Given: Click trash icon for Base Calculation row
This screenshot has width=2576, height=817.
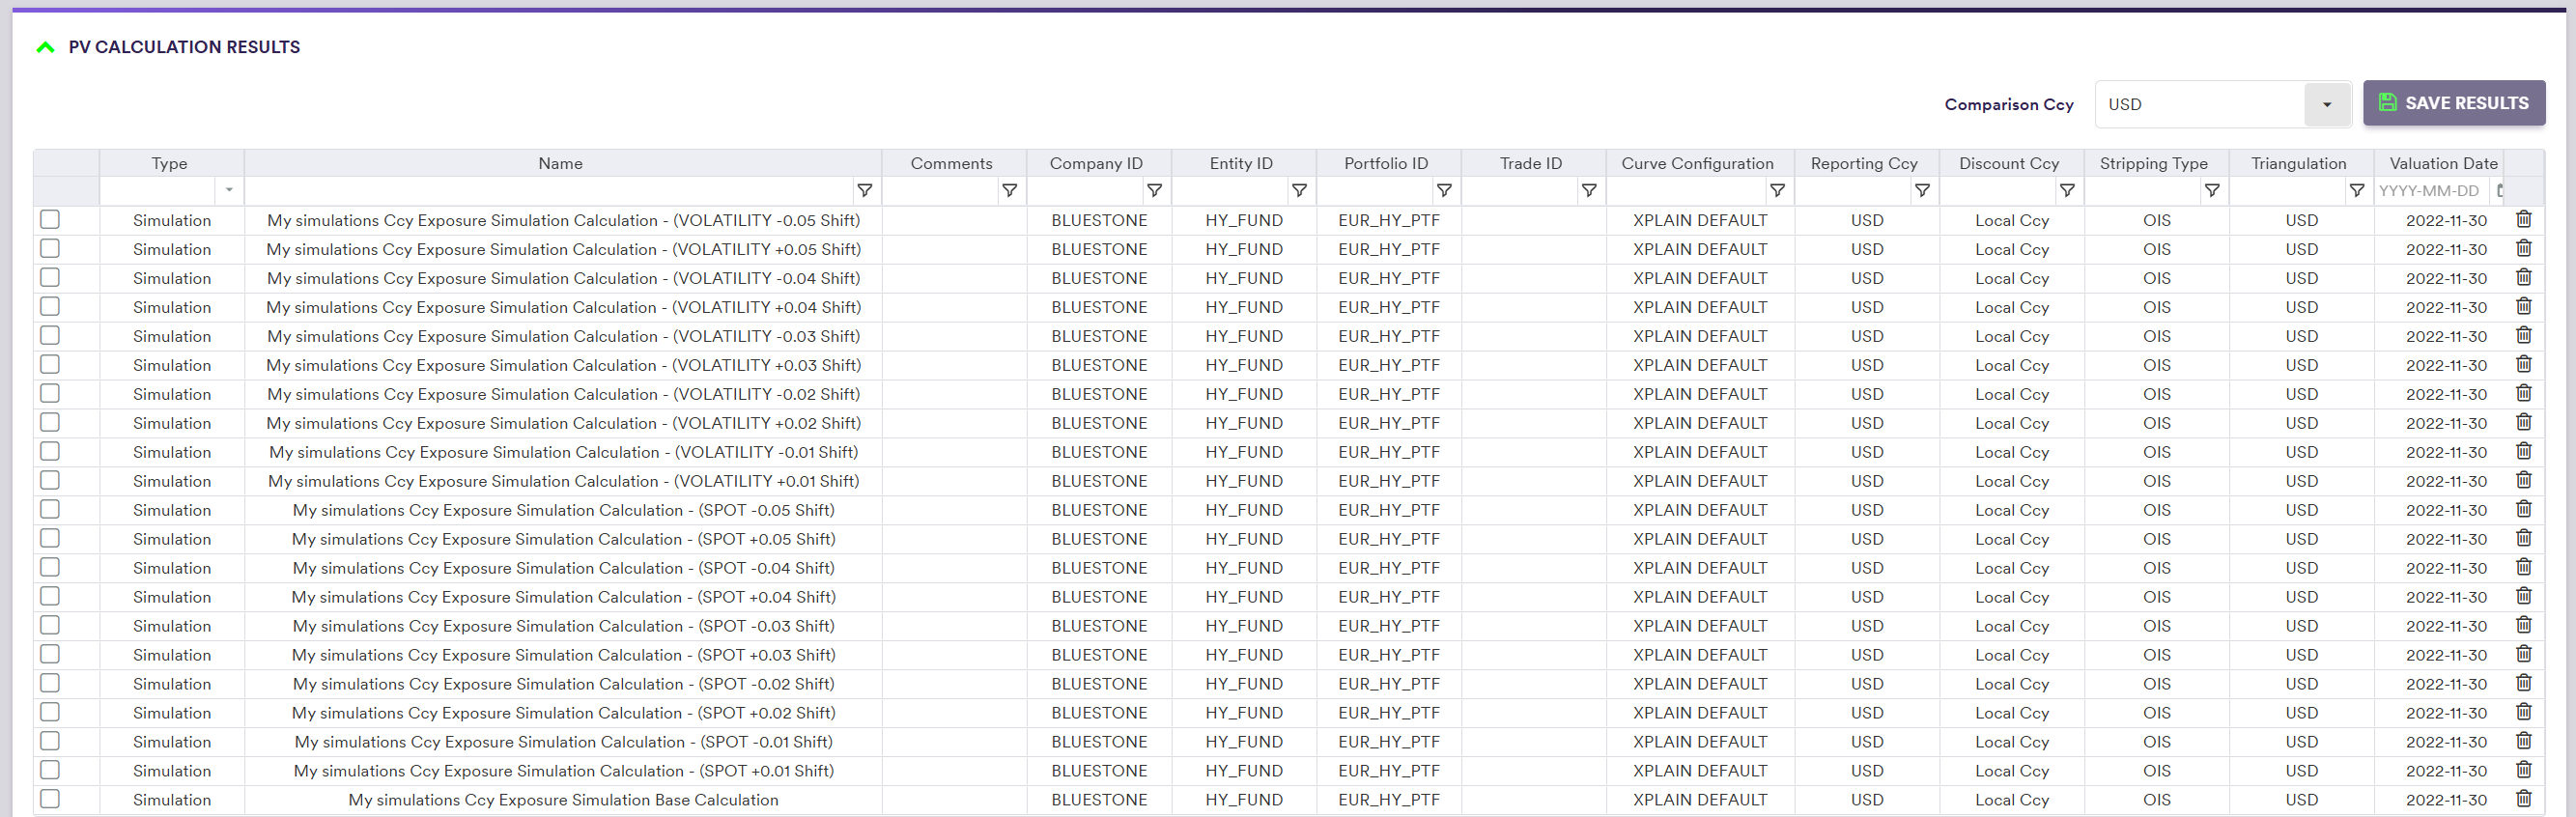Looking at the screenshot, I should 2523,800.
